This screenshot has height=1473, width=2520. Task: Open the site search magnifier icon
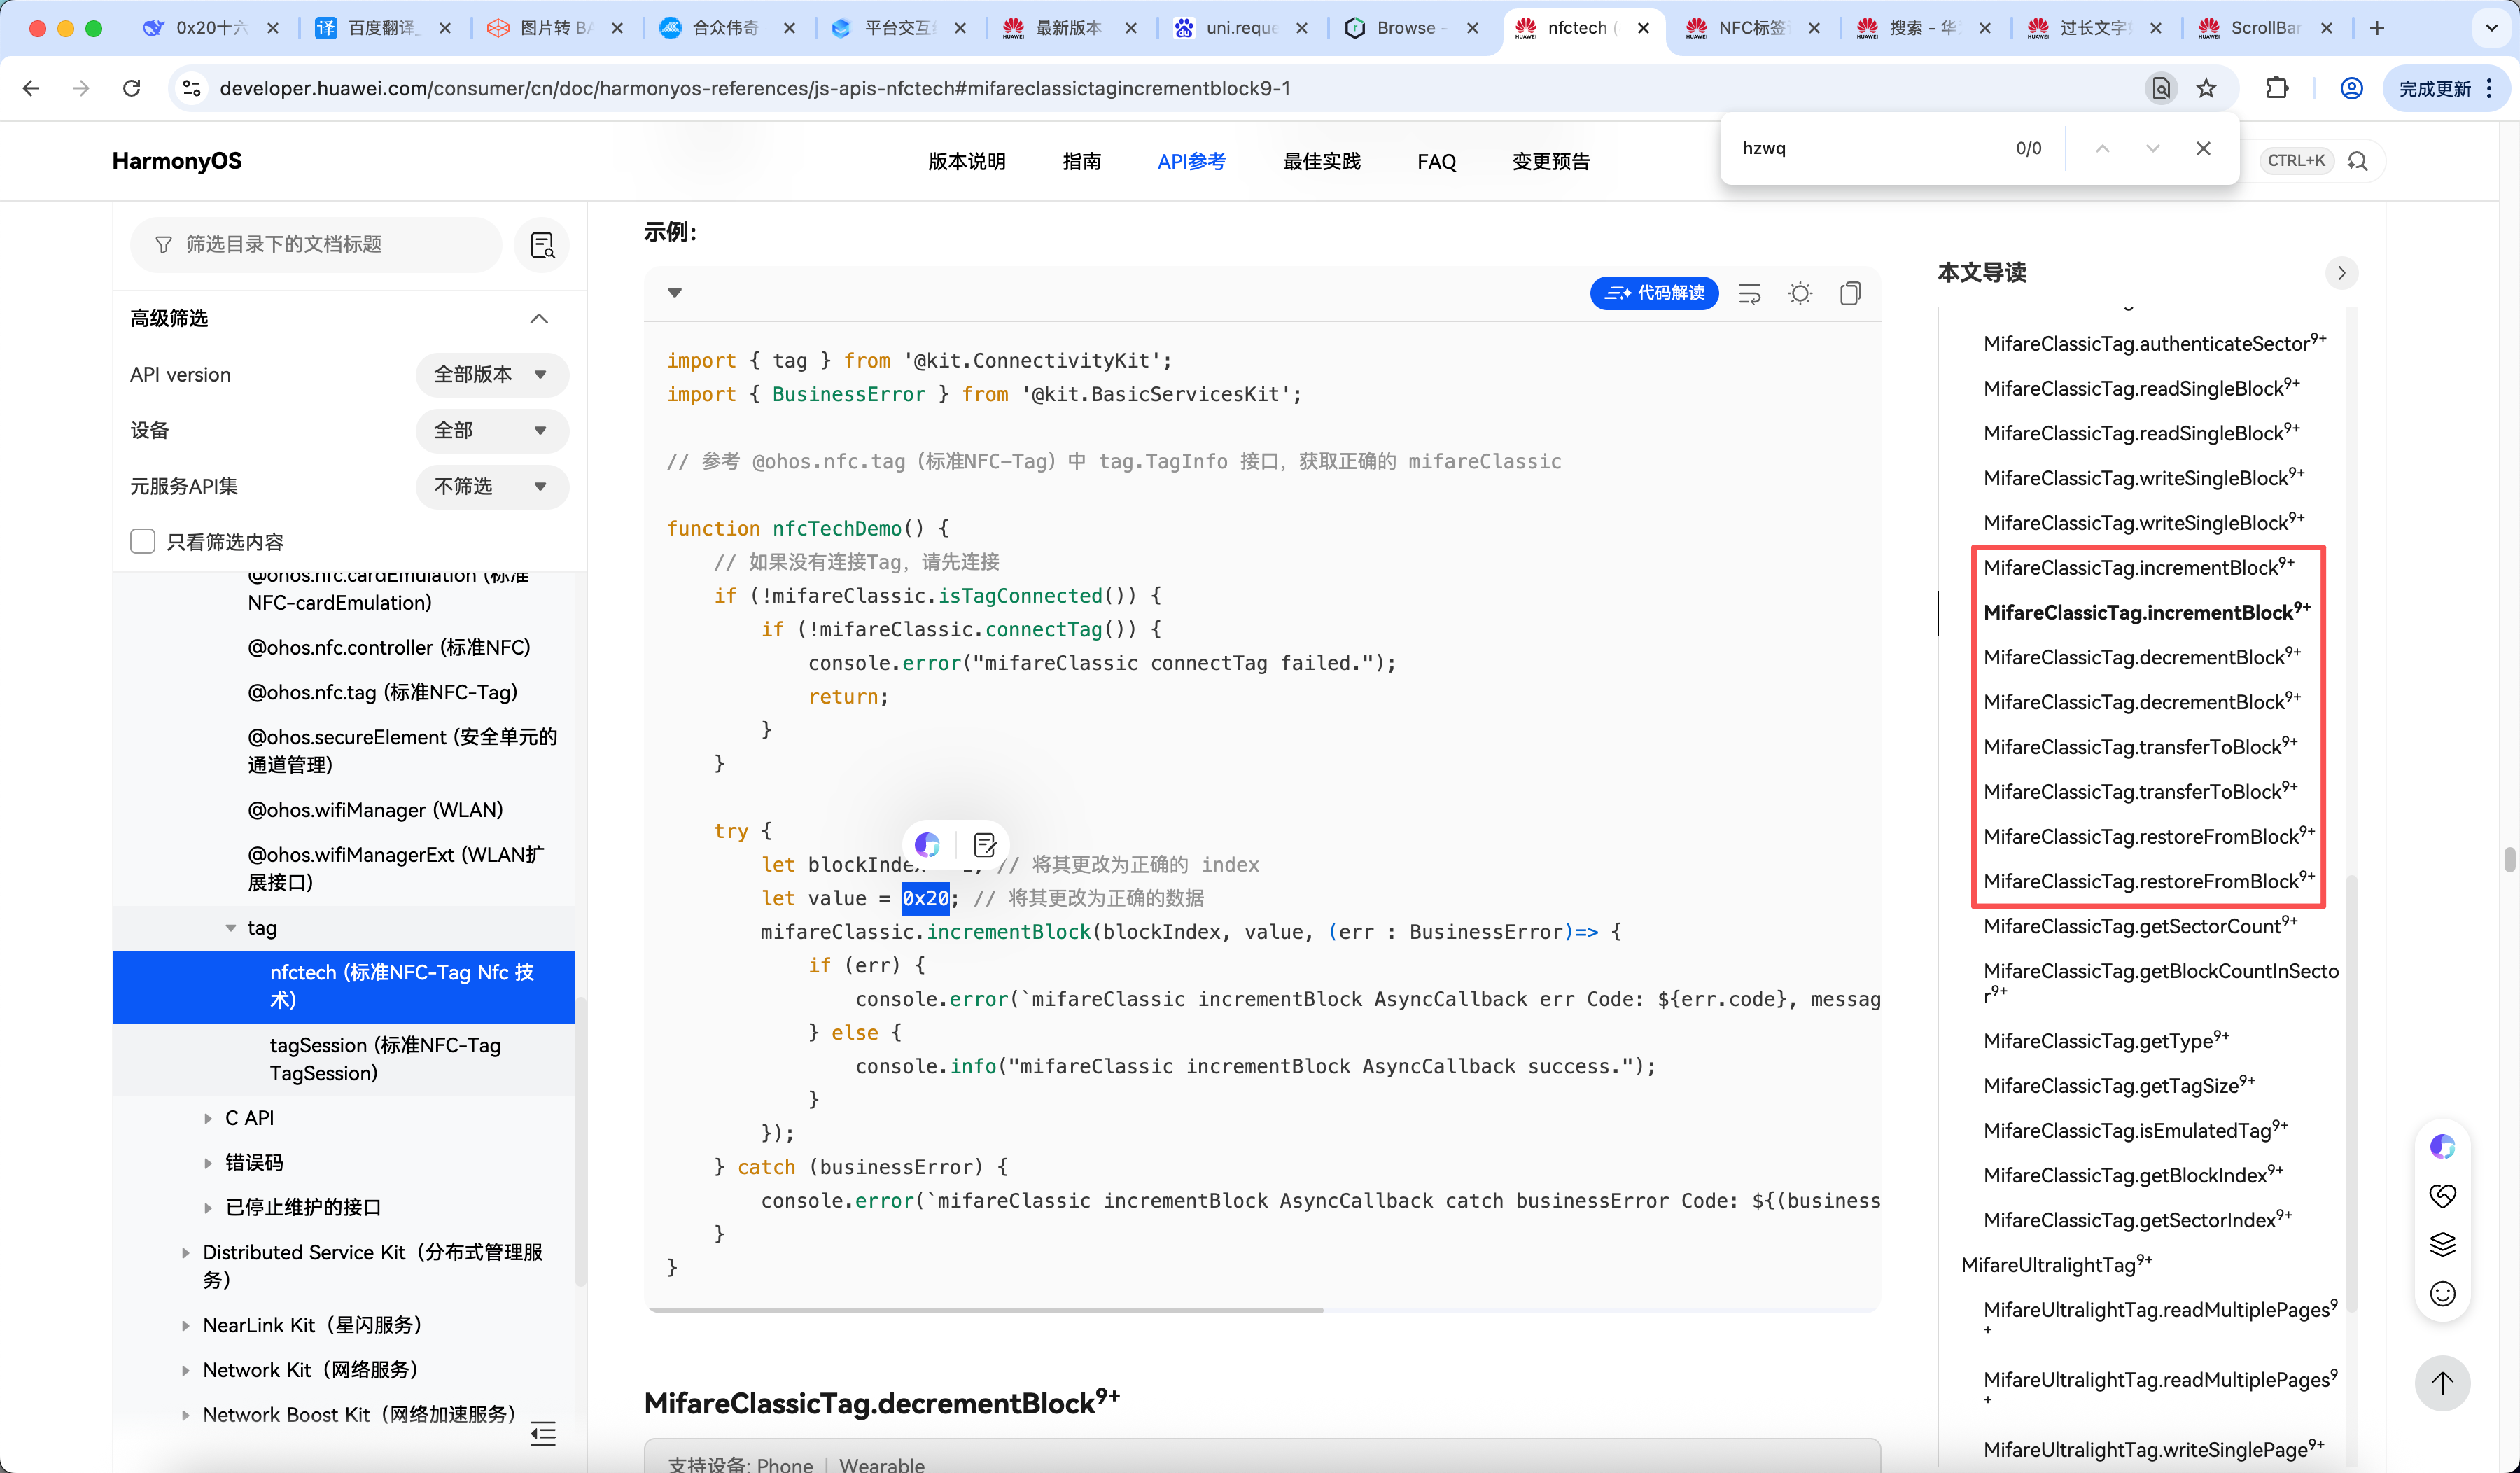(x=2358, y=161)
